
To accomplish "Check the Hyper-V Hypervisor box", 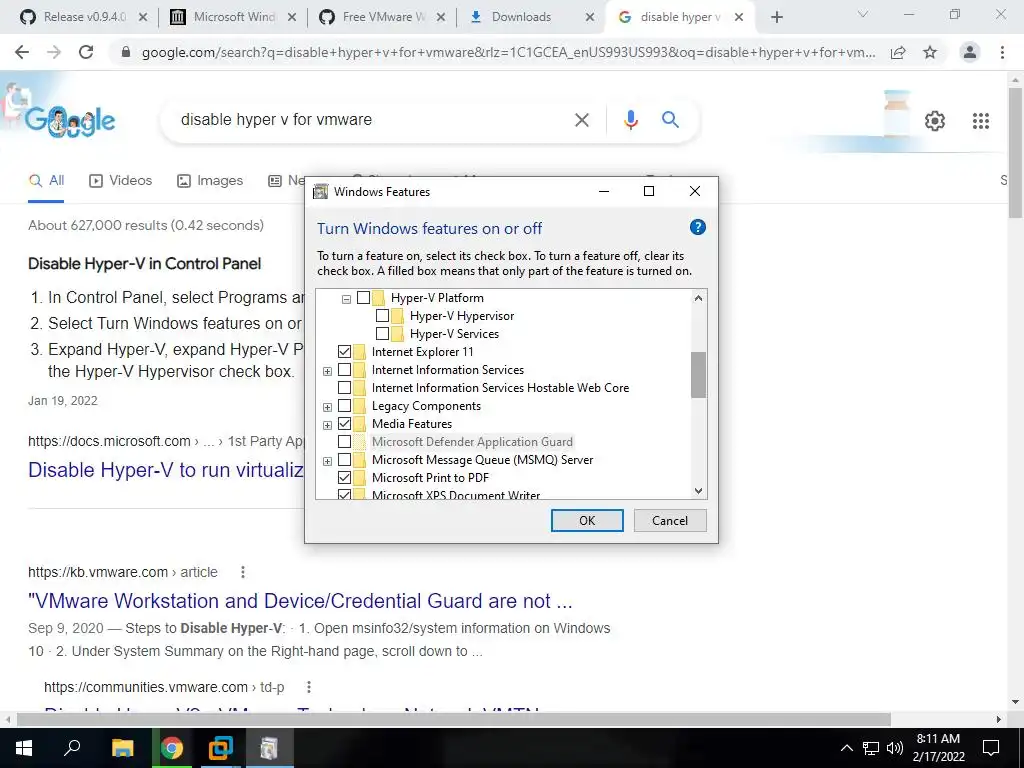I will coord(383,315).
